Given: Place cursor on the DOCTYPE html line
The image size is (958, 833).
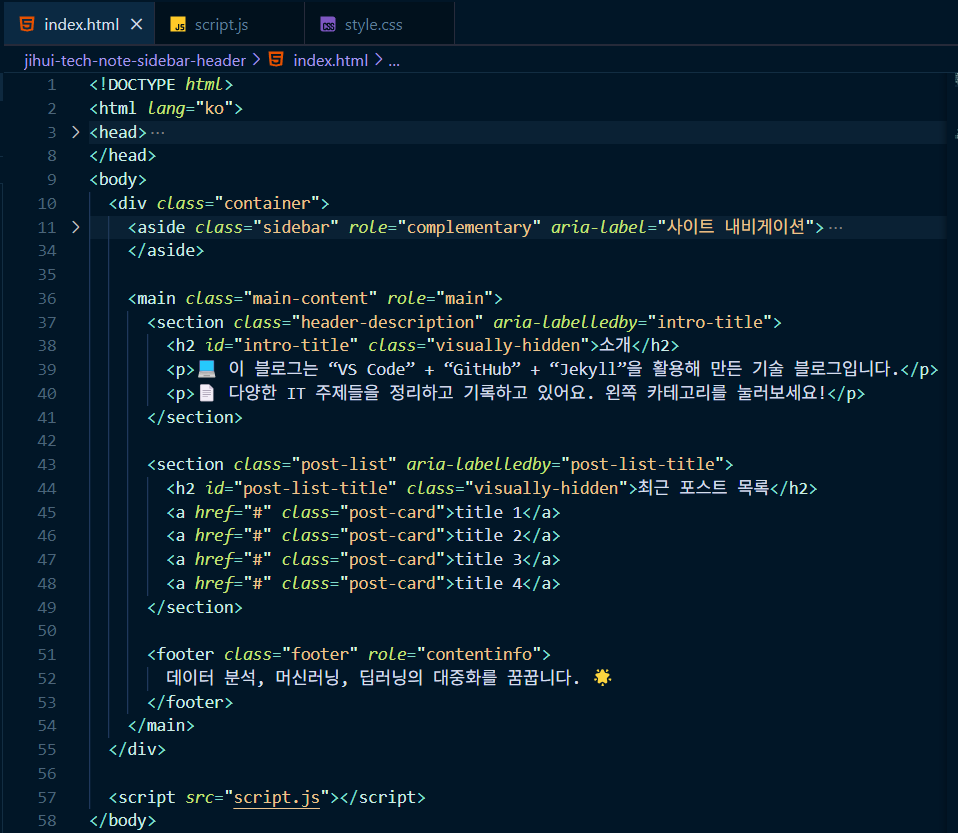Looking at the screenshot, I should coord(161,84).
